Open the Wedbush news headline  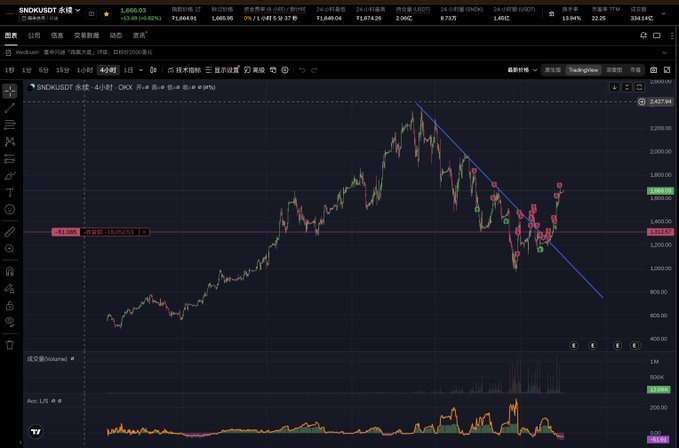[84, 52]
